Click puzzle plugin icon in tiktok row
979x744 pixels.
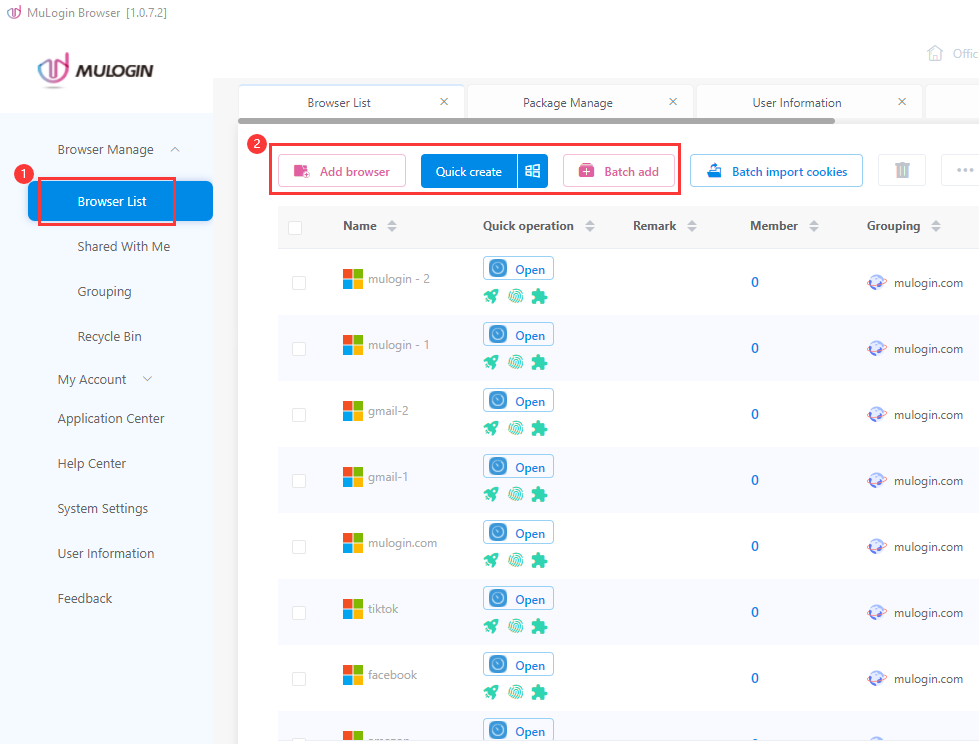539,626
